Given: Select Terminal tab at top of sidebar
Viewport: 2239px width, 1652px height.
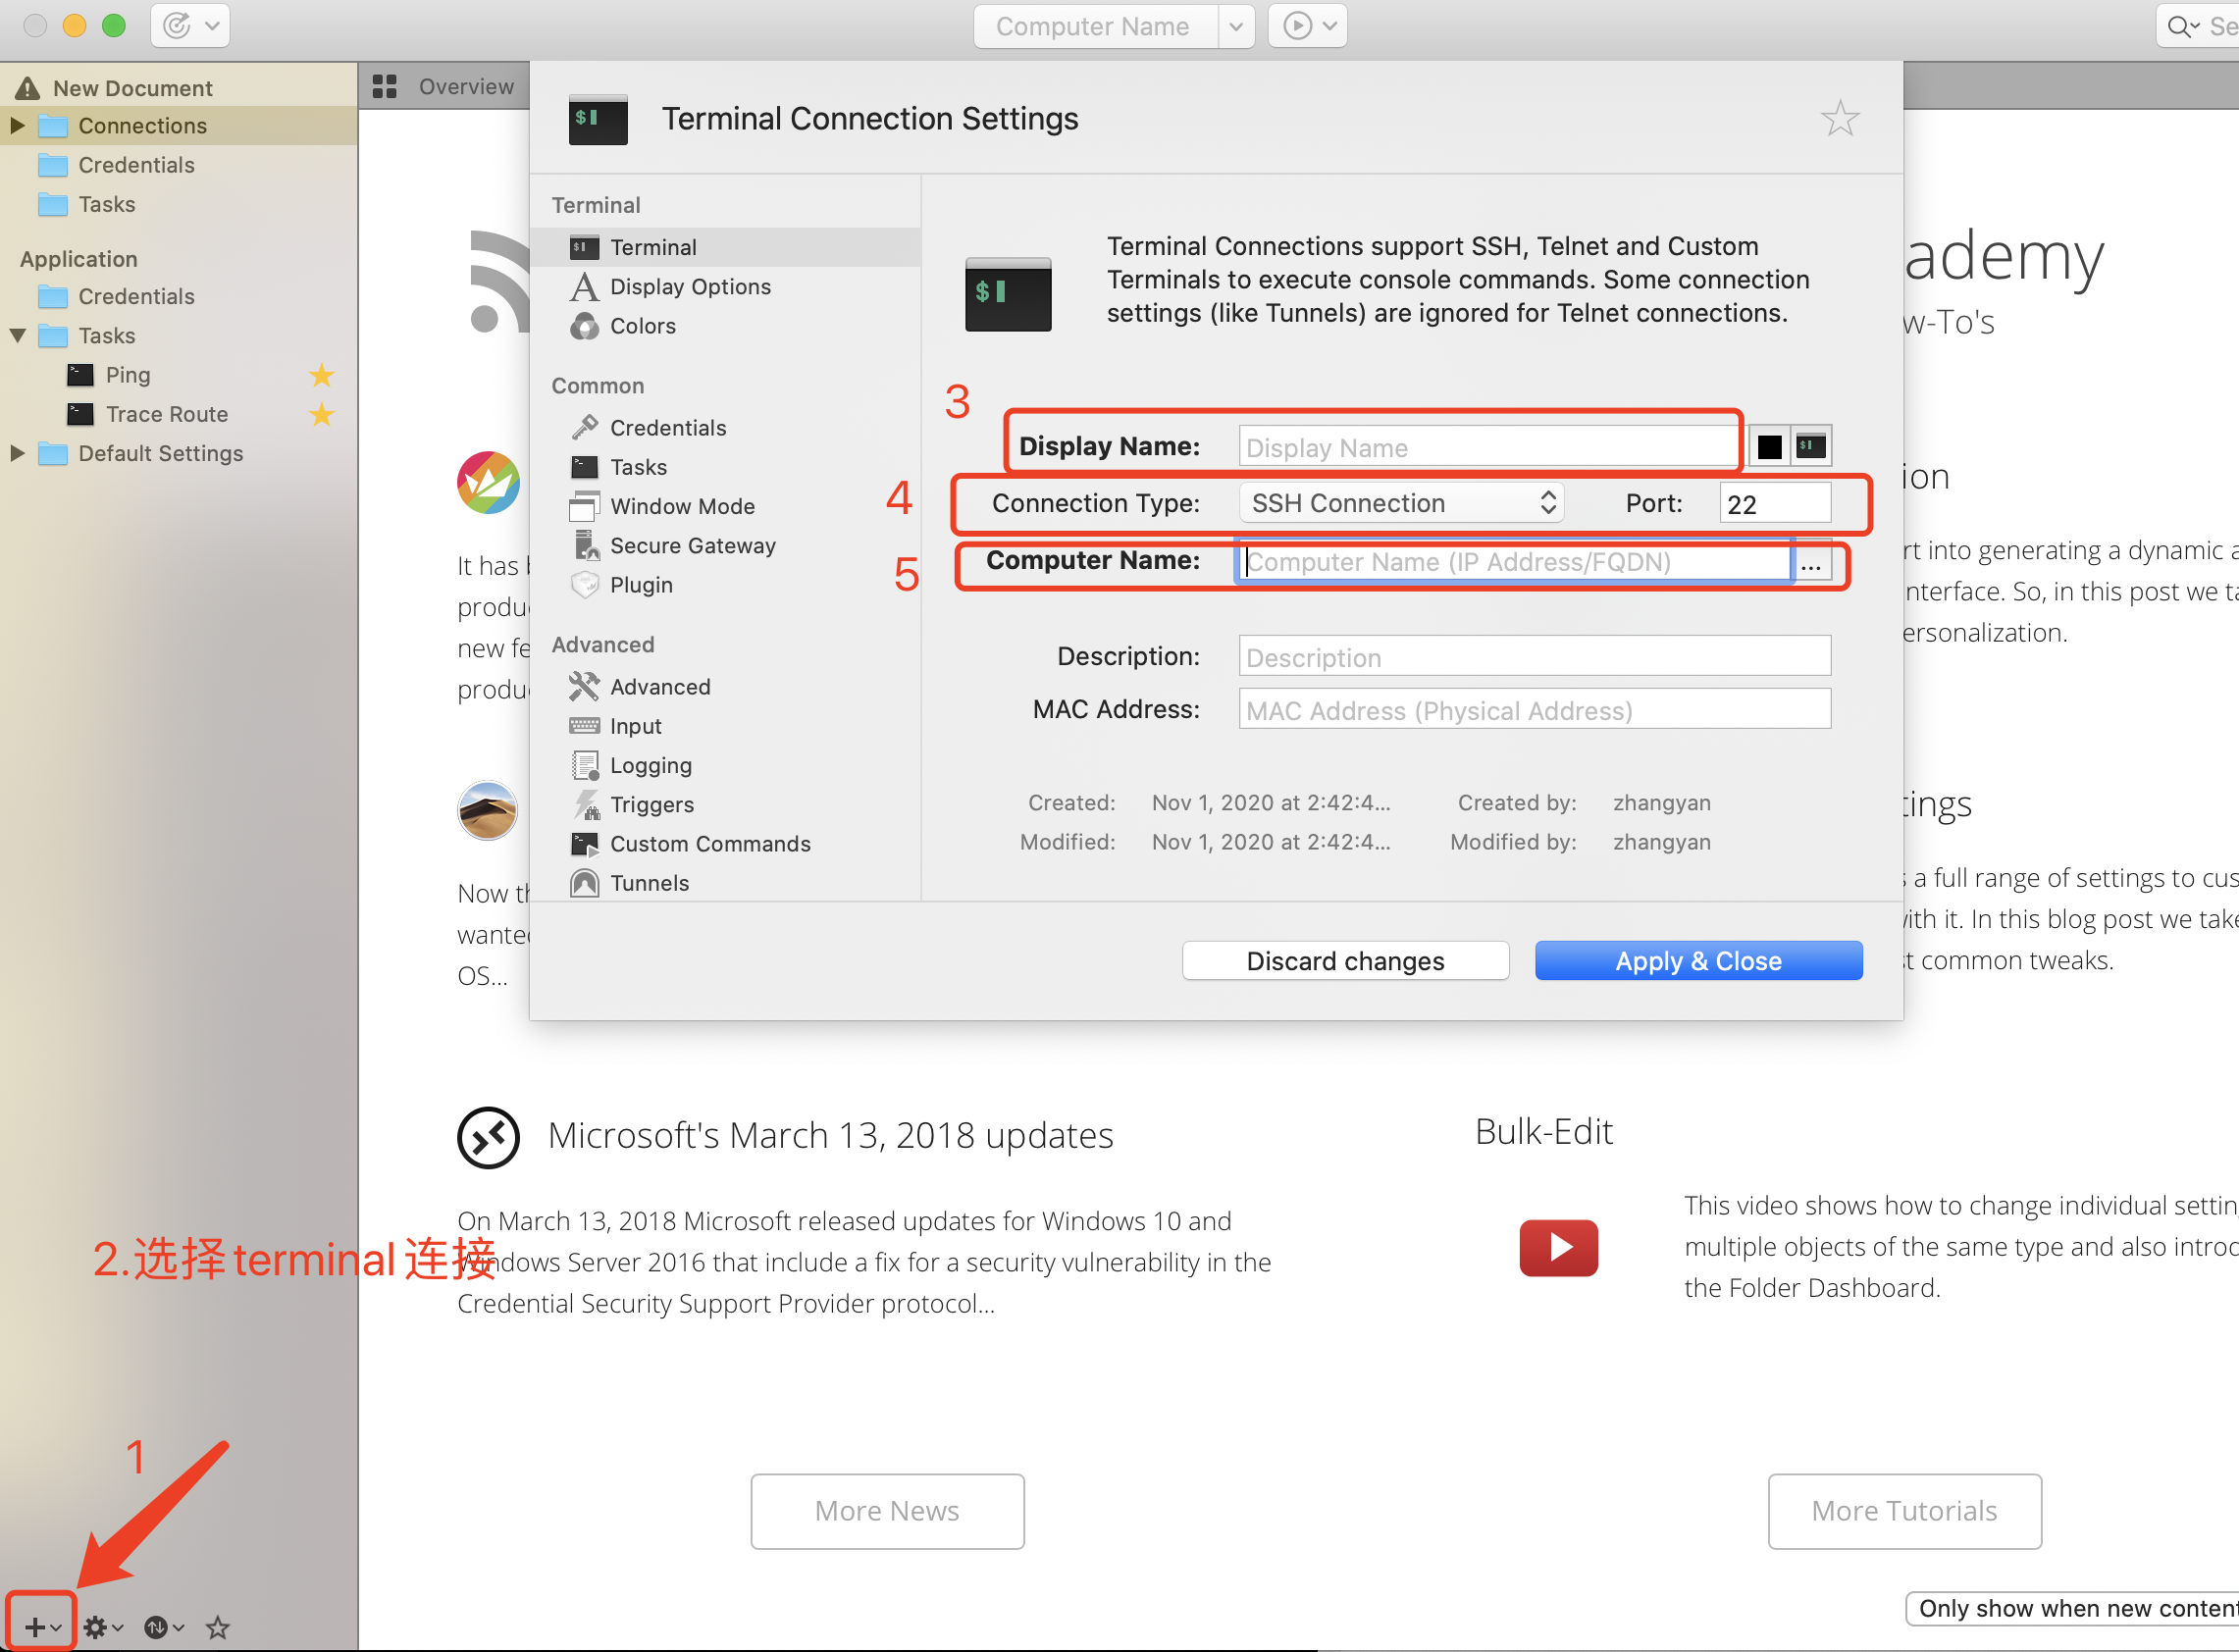Looking at the screenshot, I should tap(651, 247).
